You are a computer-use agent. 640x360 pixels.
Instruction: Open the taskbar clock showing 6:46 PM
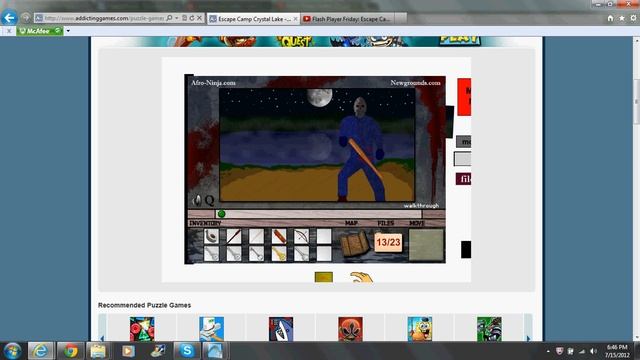click(x=617, y=351)
